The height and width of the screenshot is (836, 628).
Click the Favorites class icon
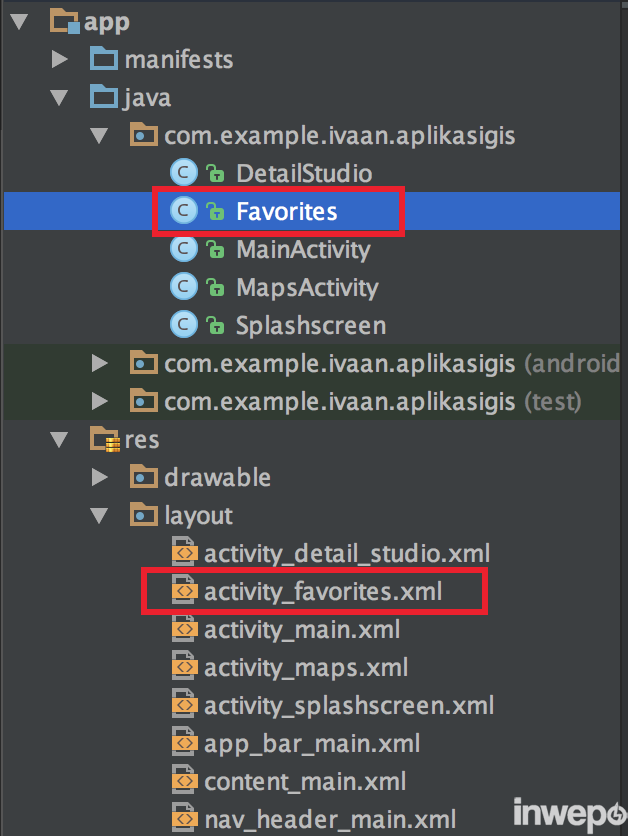[184, 211]
